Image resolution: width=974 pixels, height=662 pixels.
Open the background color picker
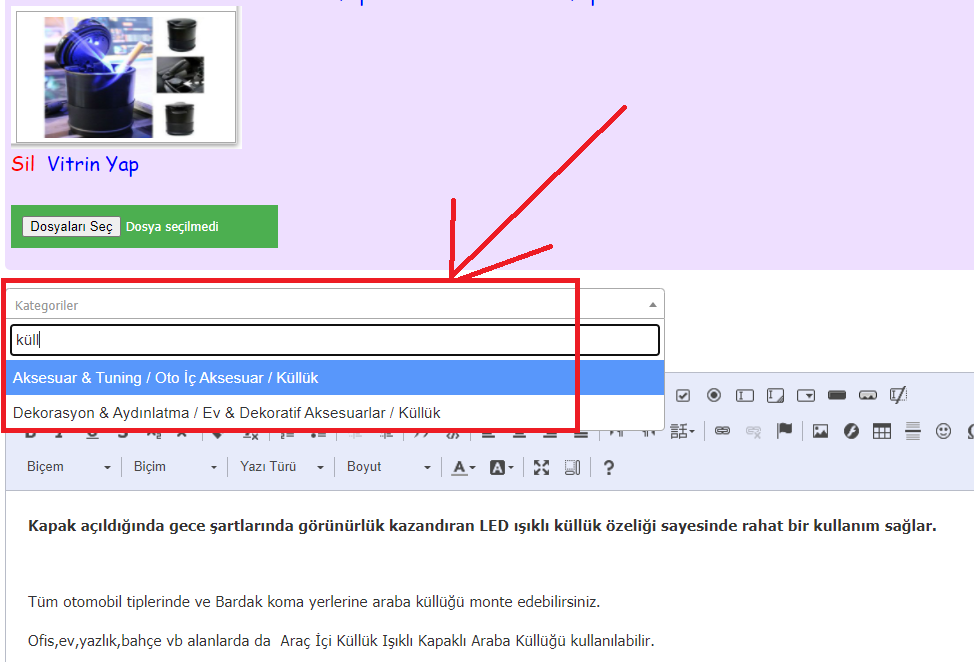501,467
